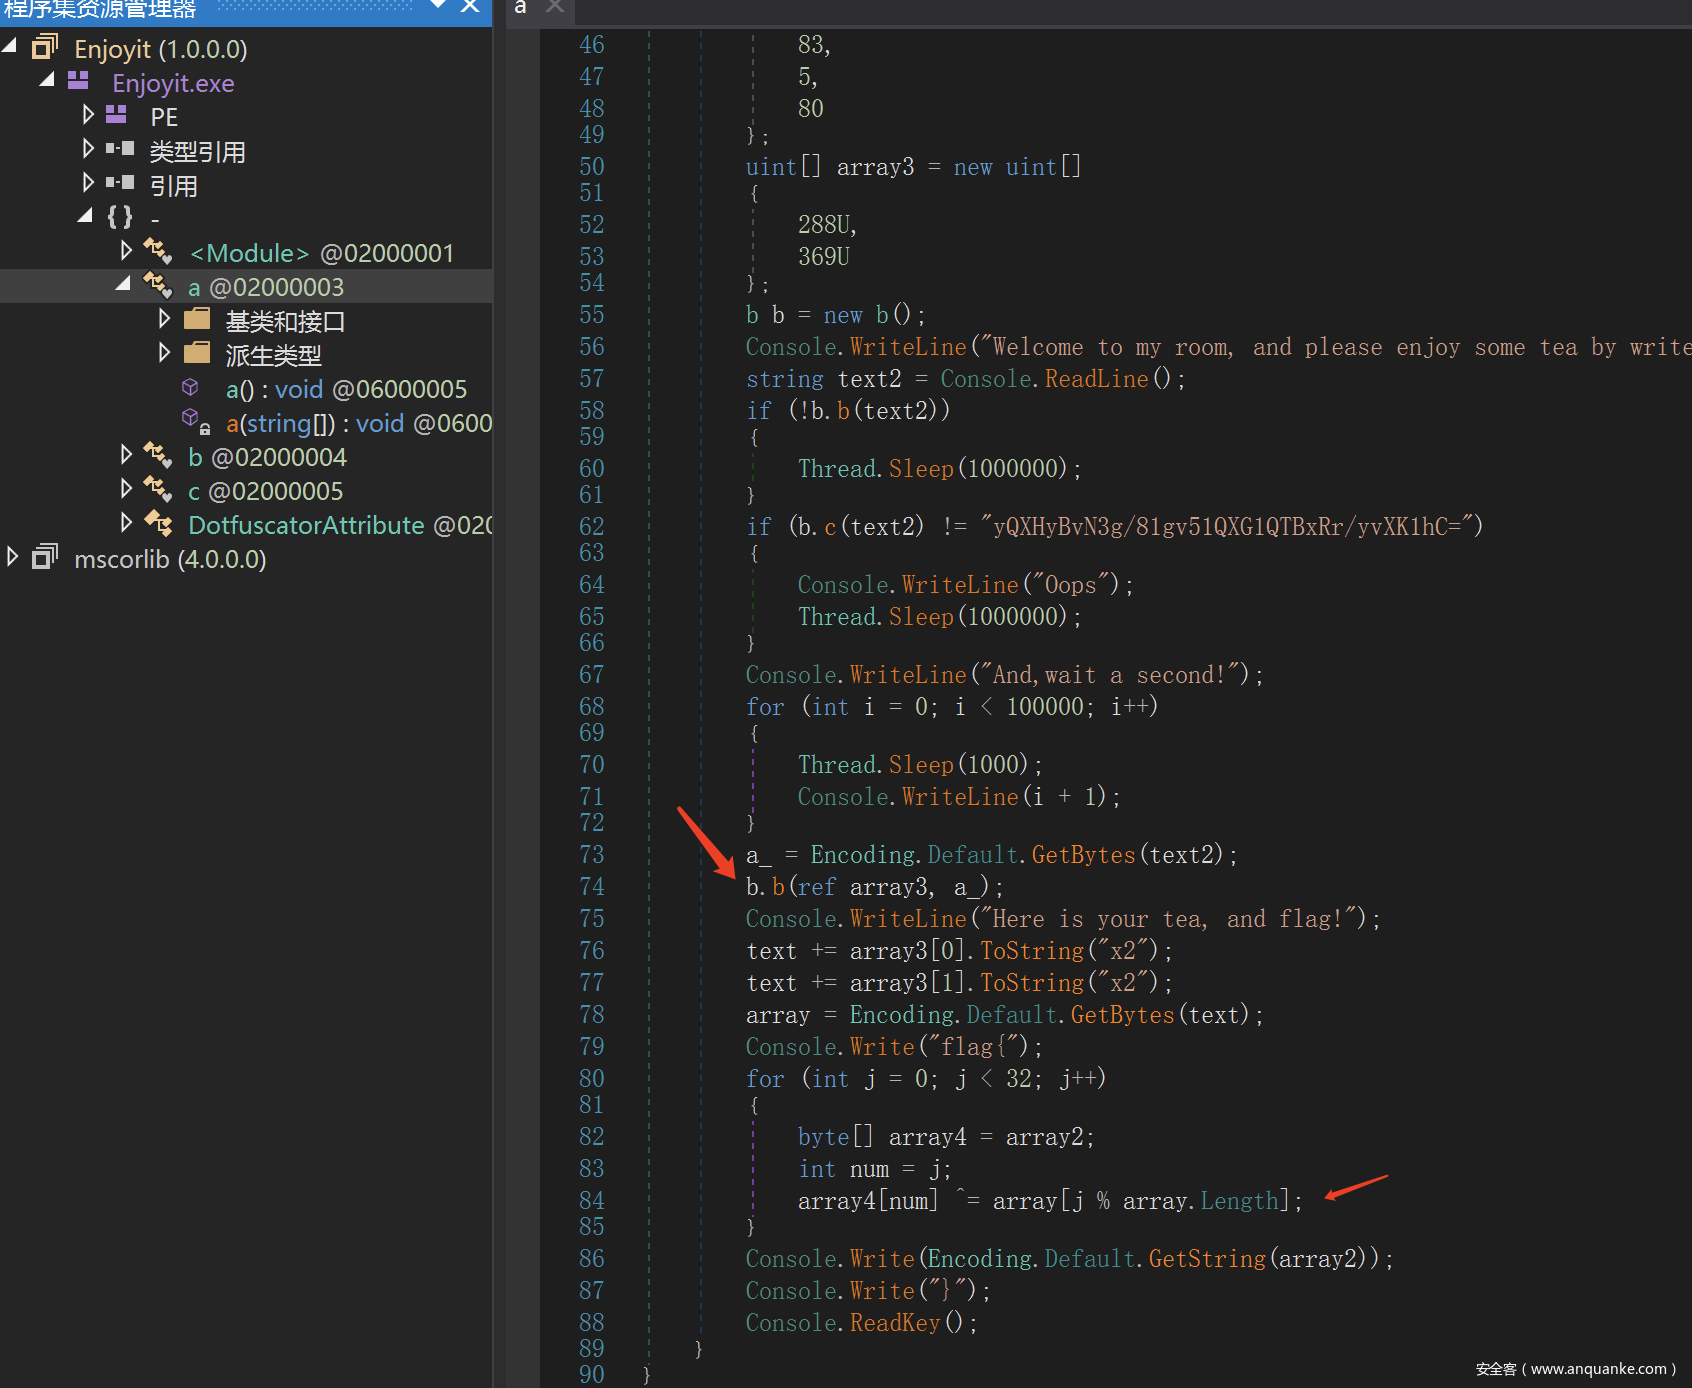Expand the b @02000004 class node
Viewport: 1692px width, 1388px height.
[126, 455]
